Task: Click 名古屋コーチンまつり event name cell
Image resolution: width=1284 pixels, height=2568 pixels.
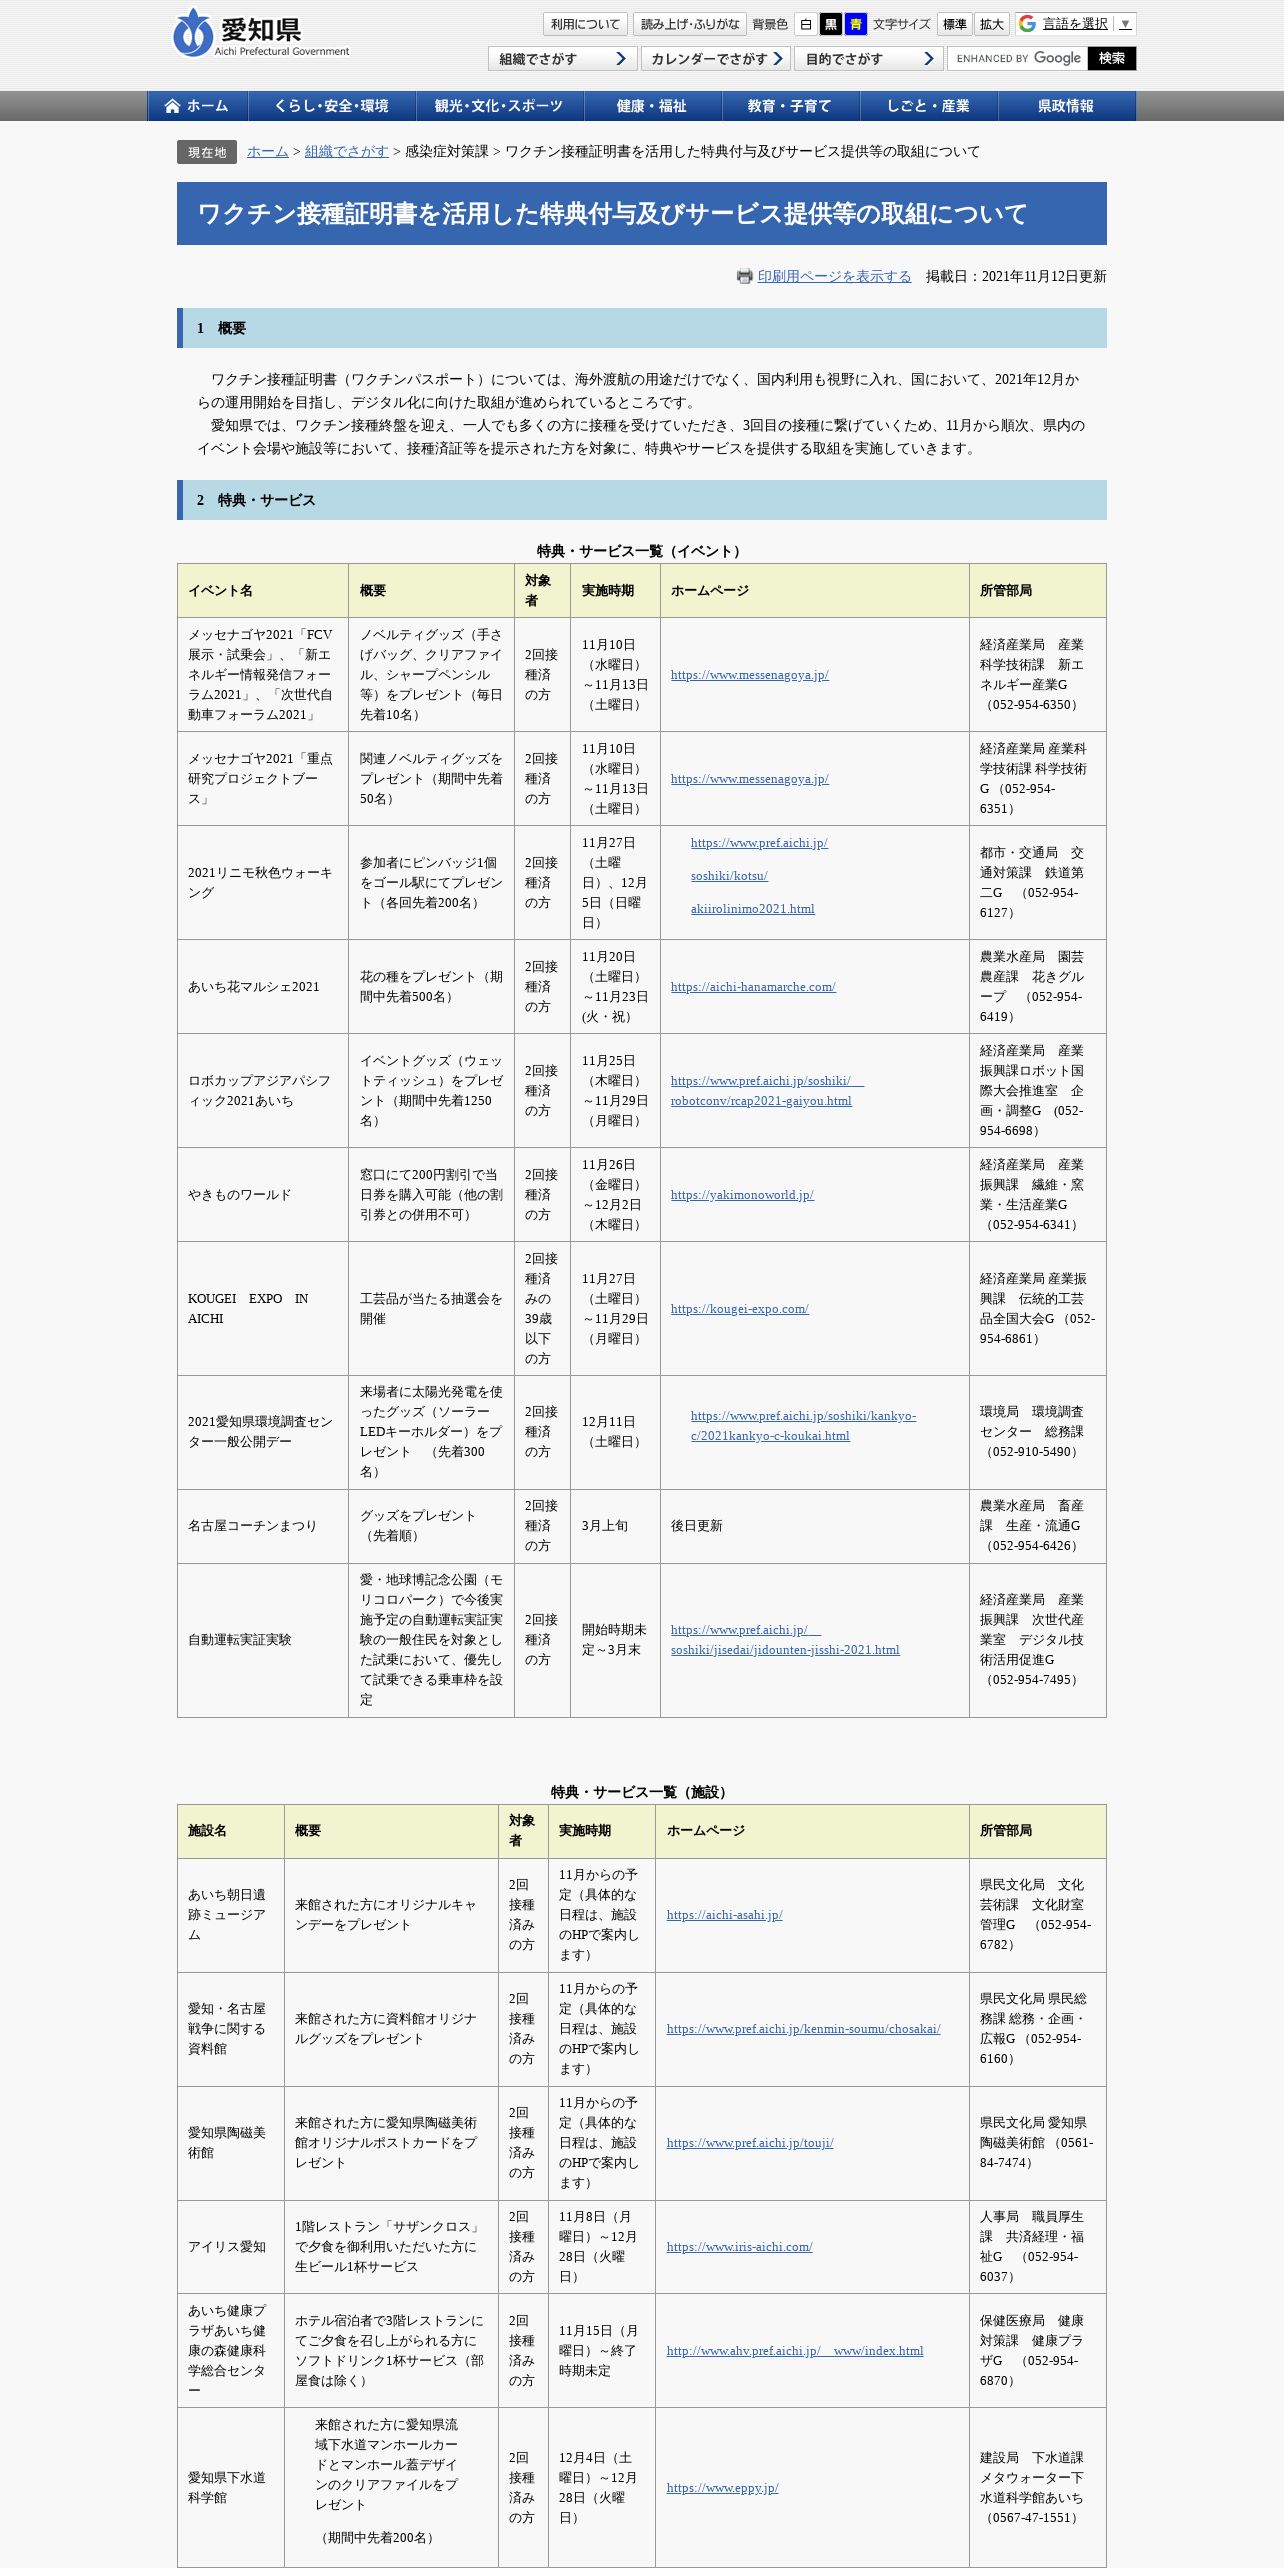Action: 263,1526
